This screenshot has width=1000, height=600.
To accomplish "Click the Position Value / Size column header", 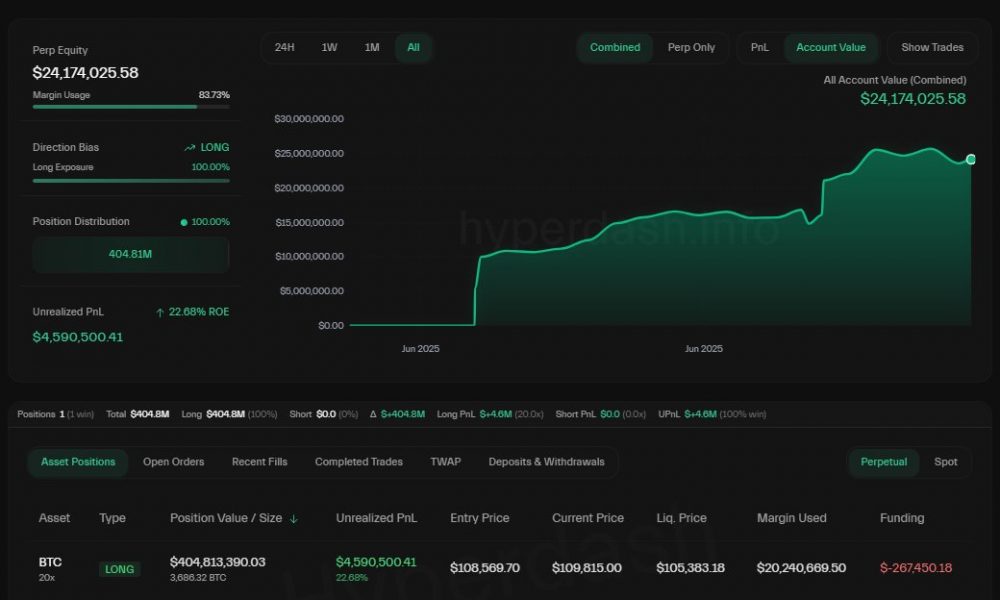I will 226,518.
